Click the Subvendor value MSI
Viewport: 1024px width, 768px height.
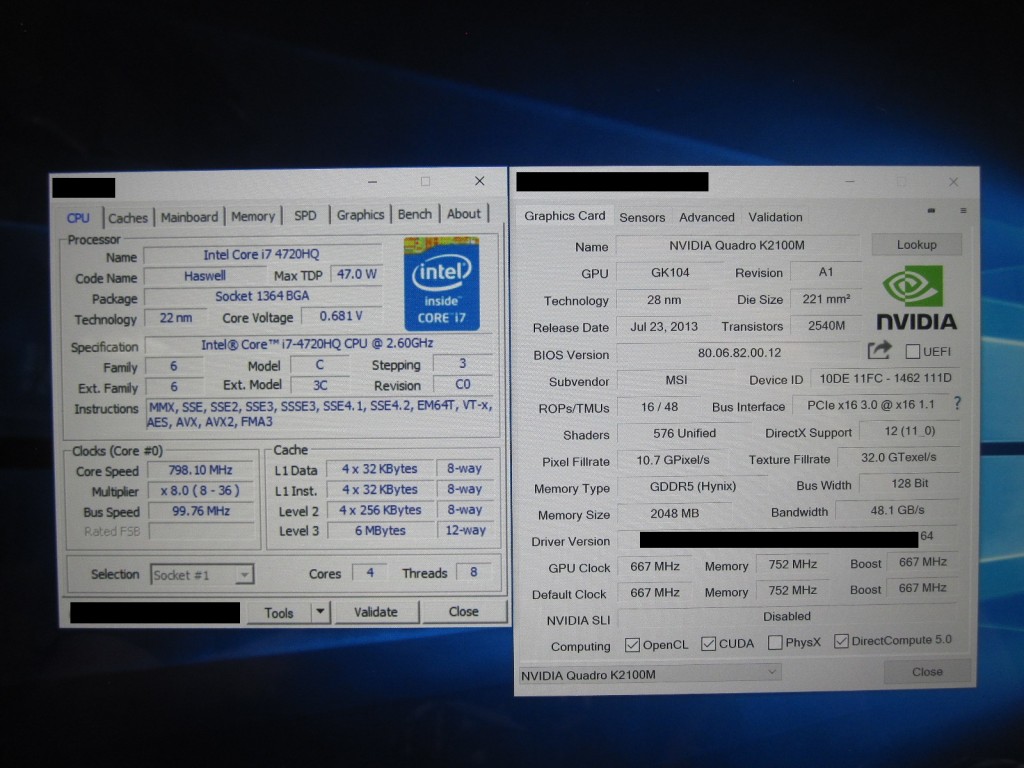(x=677, y=380)
